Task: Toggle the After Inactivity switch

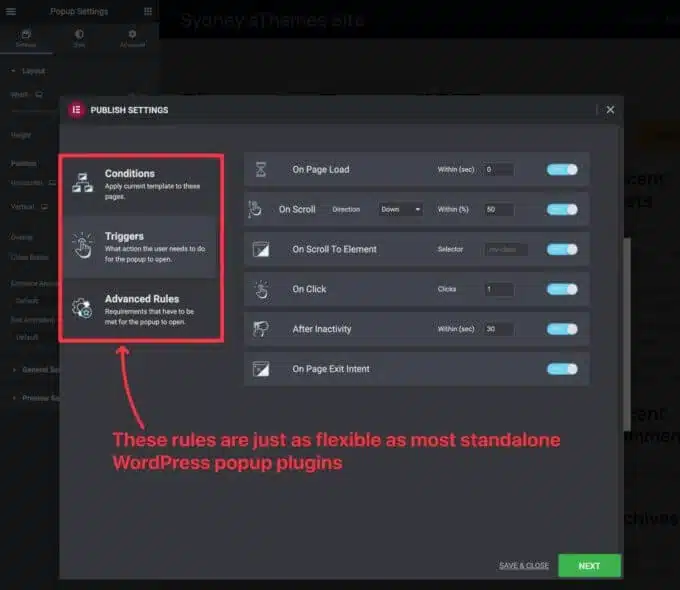Action: tap(562, 329)
